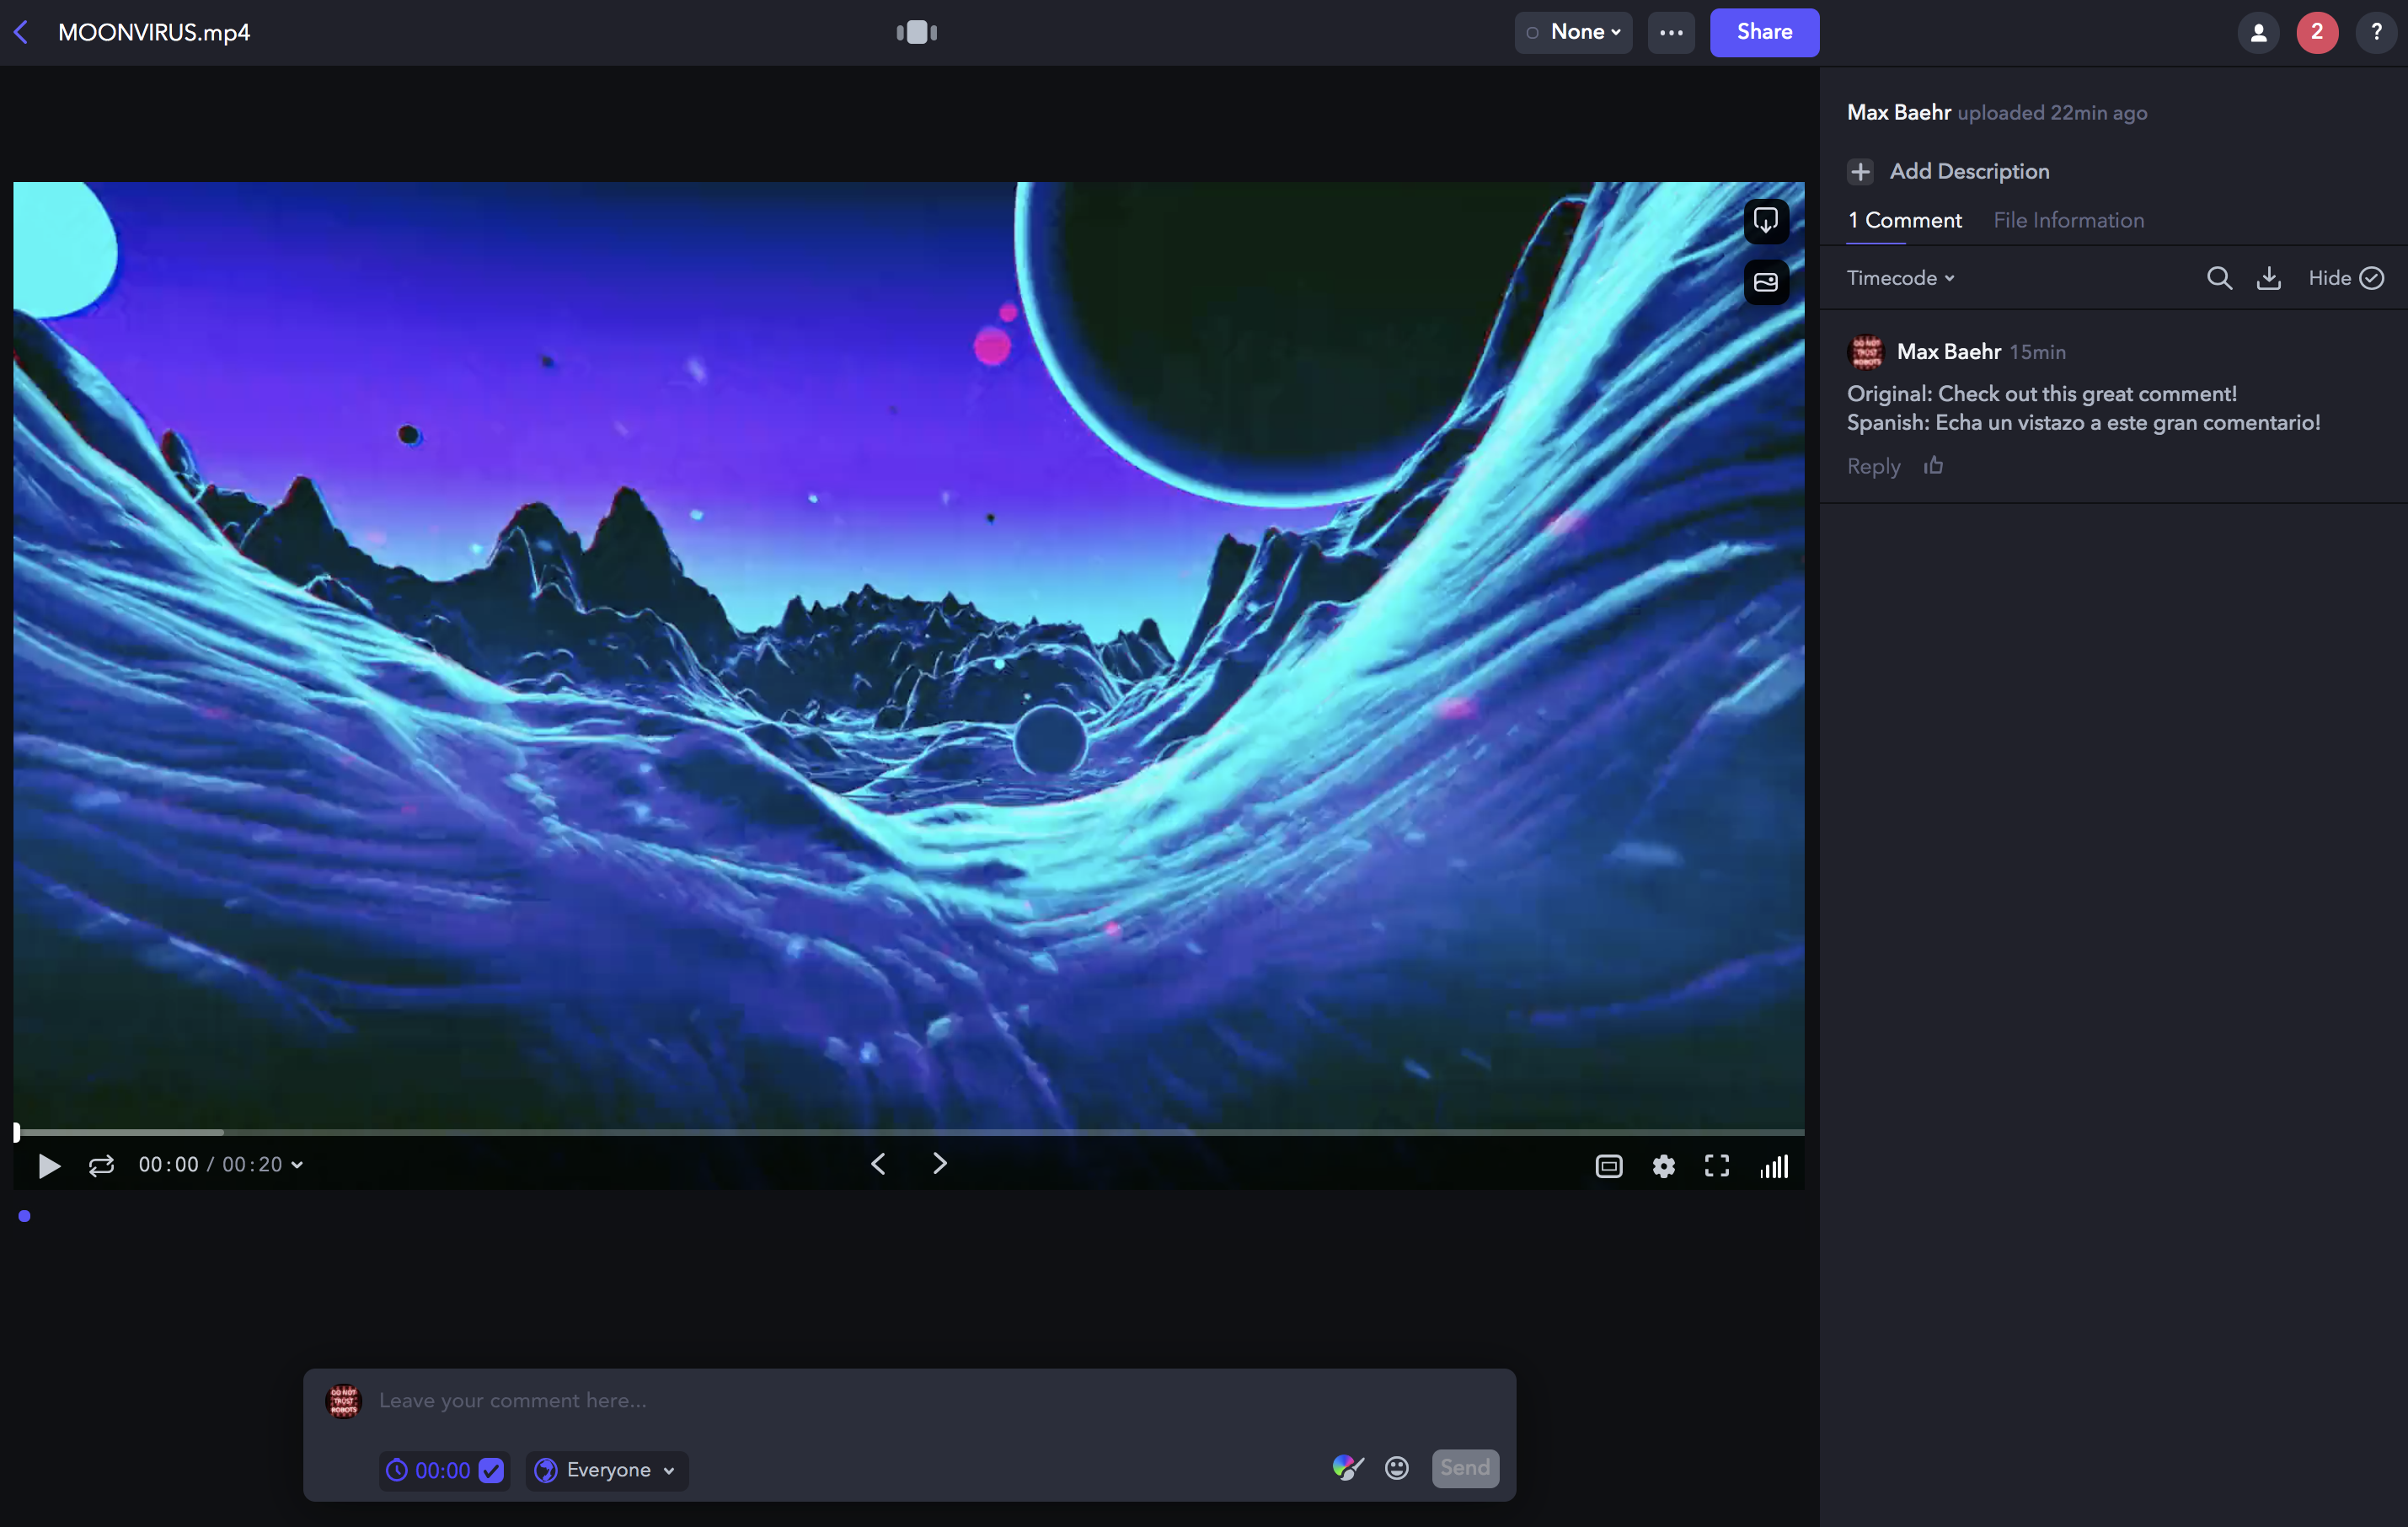Viewport: 2408px width, 1527px height.
Task: Open the None status dropdown
Action: tap(1573, 32)
